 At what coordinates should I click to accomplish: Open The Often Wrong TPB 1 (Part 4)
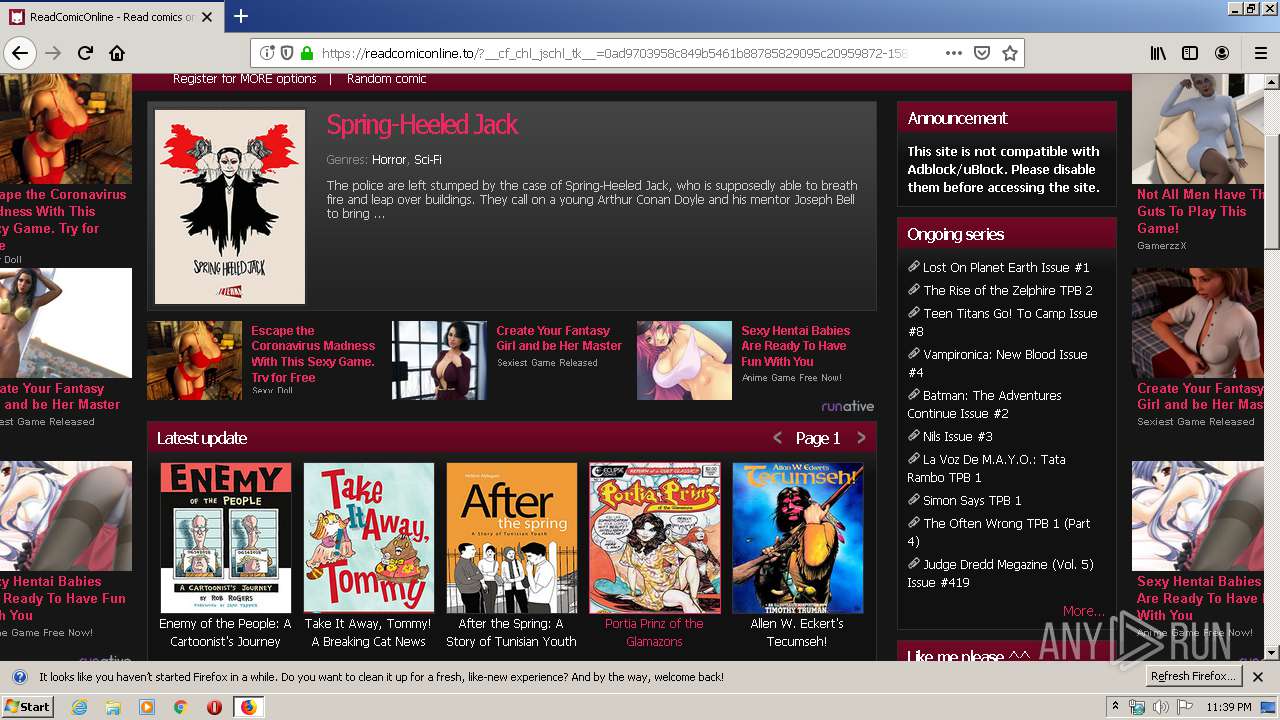(999, 532)
